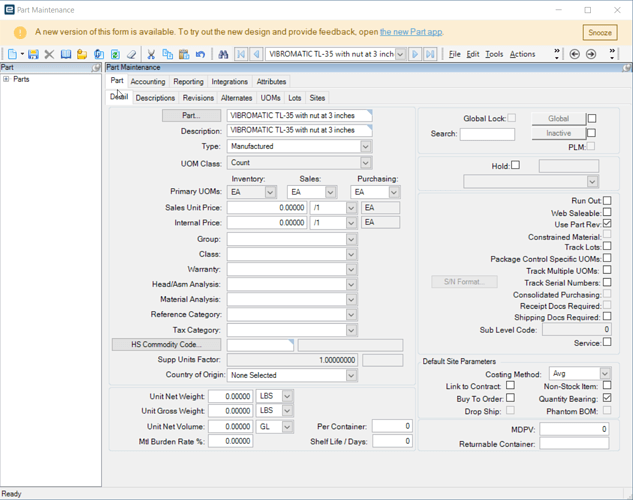Click the Part... button
Screen dimensions: 633x500
click(x=191, y=115)
